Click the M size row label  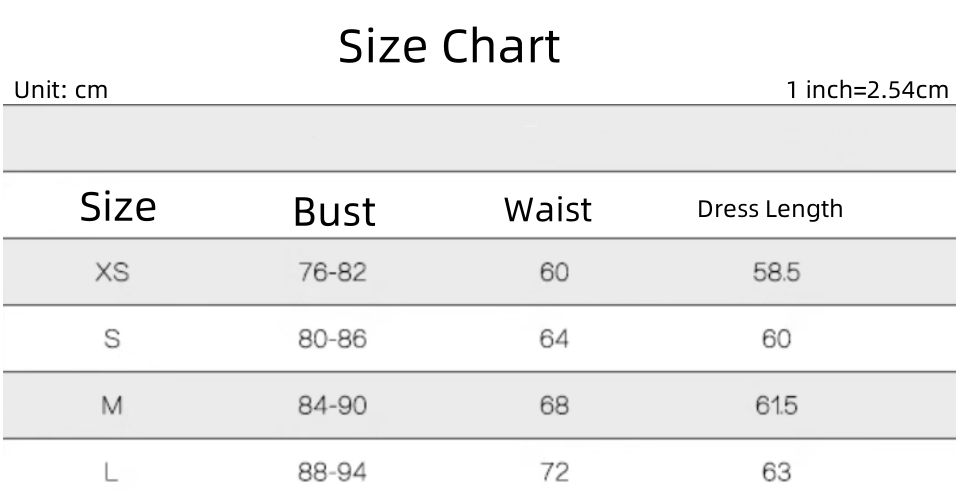pyautogui.click(x=112, y=406)
